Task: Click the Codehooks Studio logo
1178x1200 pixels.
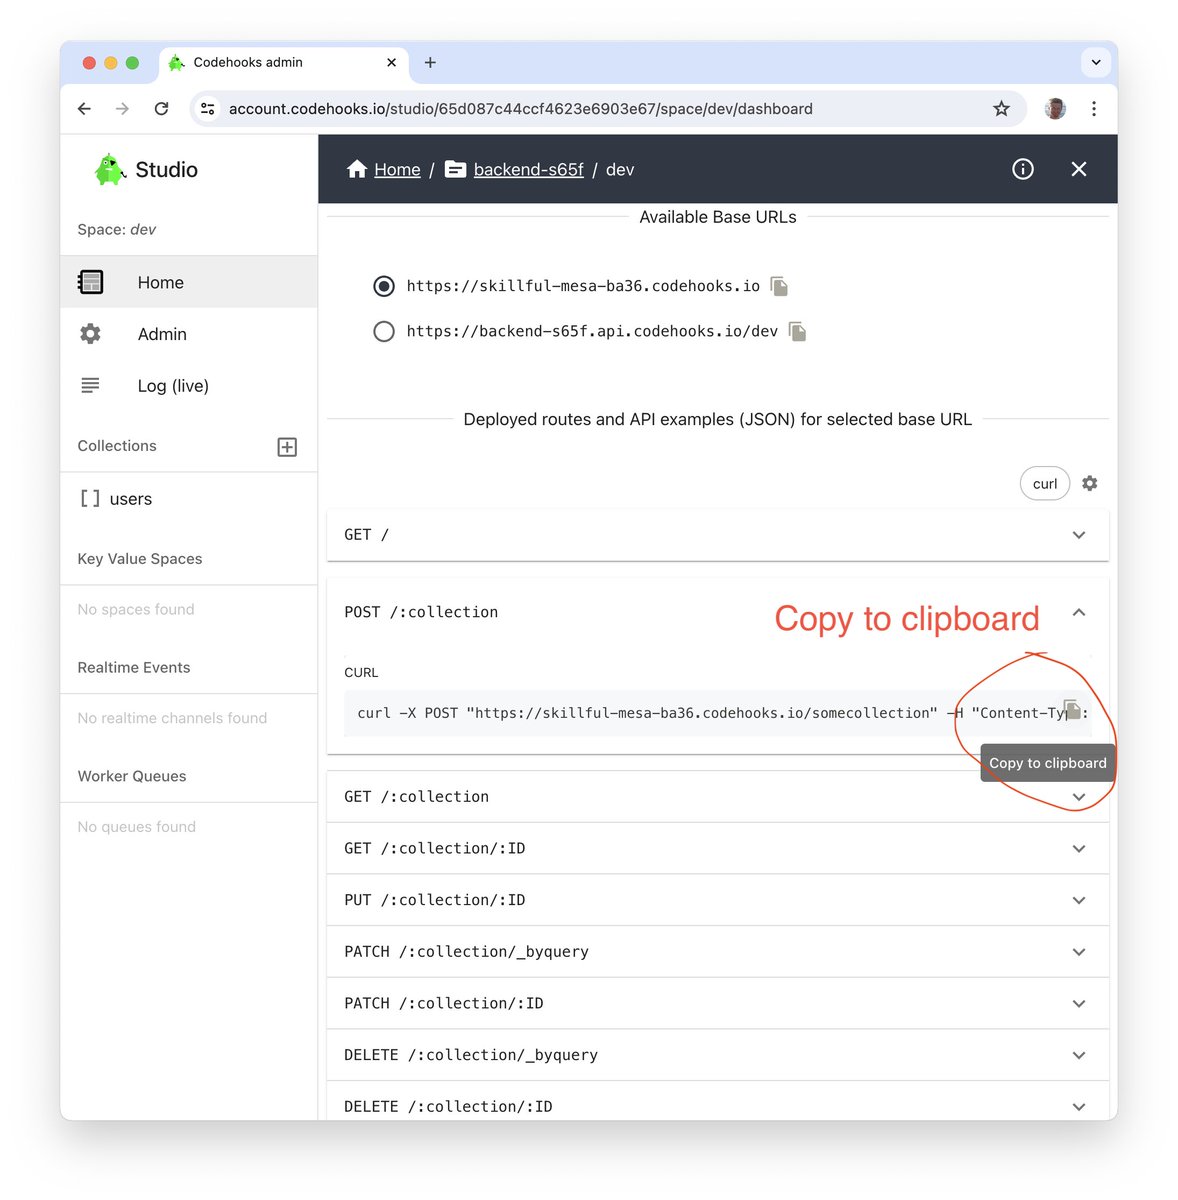Action: 109,169
